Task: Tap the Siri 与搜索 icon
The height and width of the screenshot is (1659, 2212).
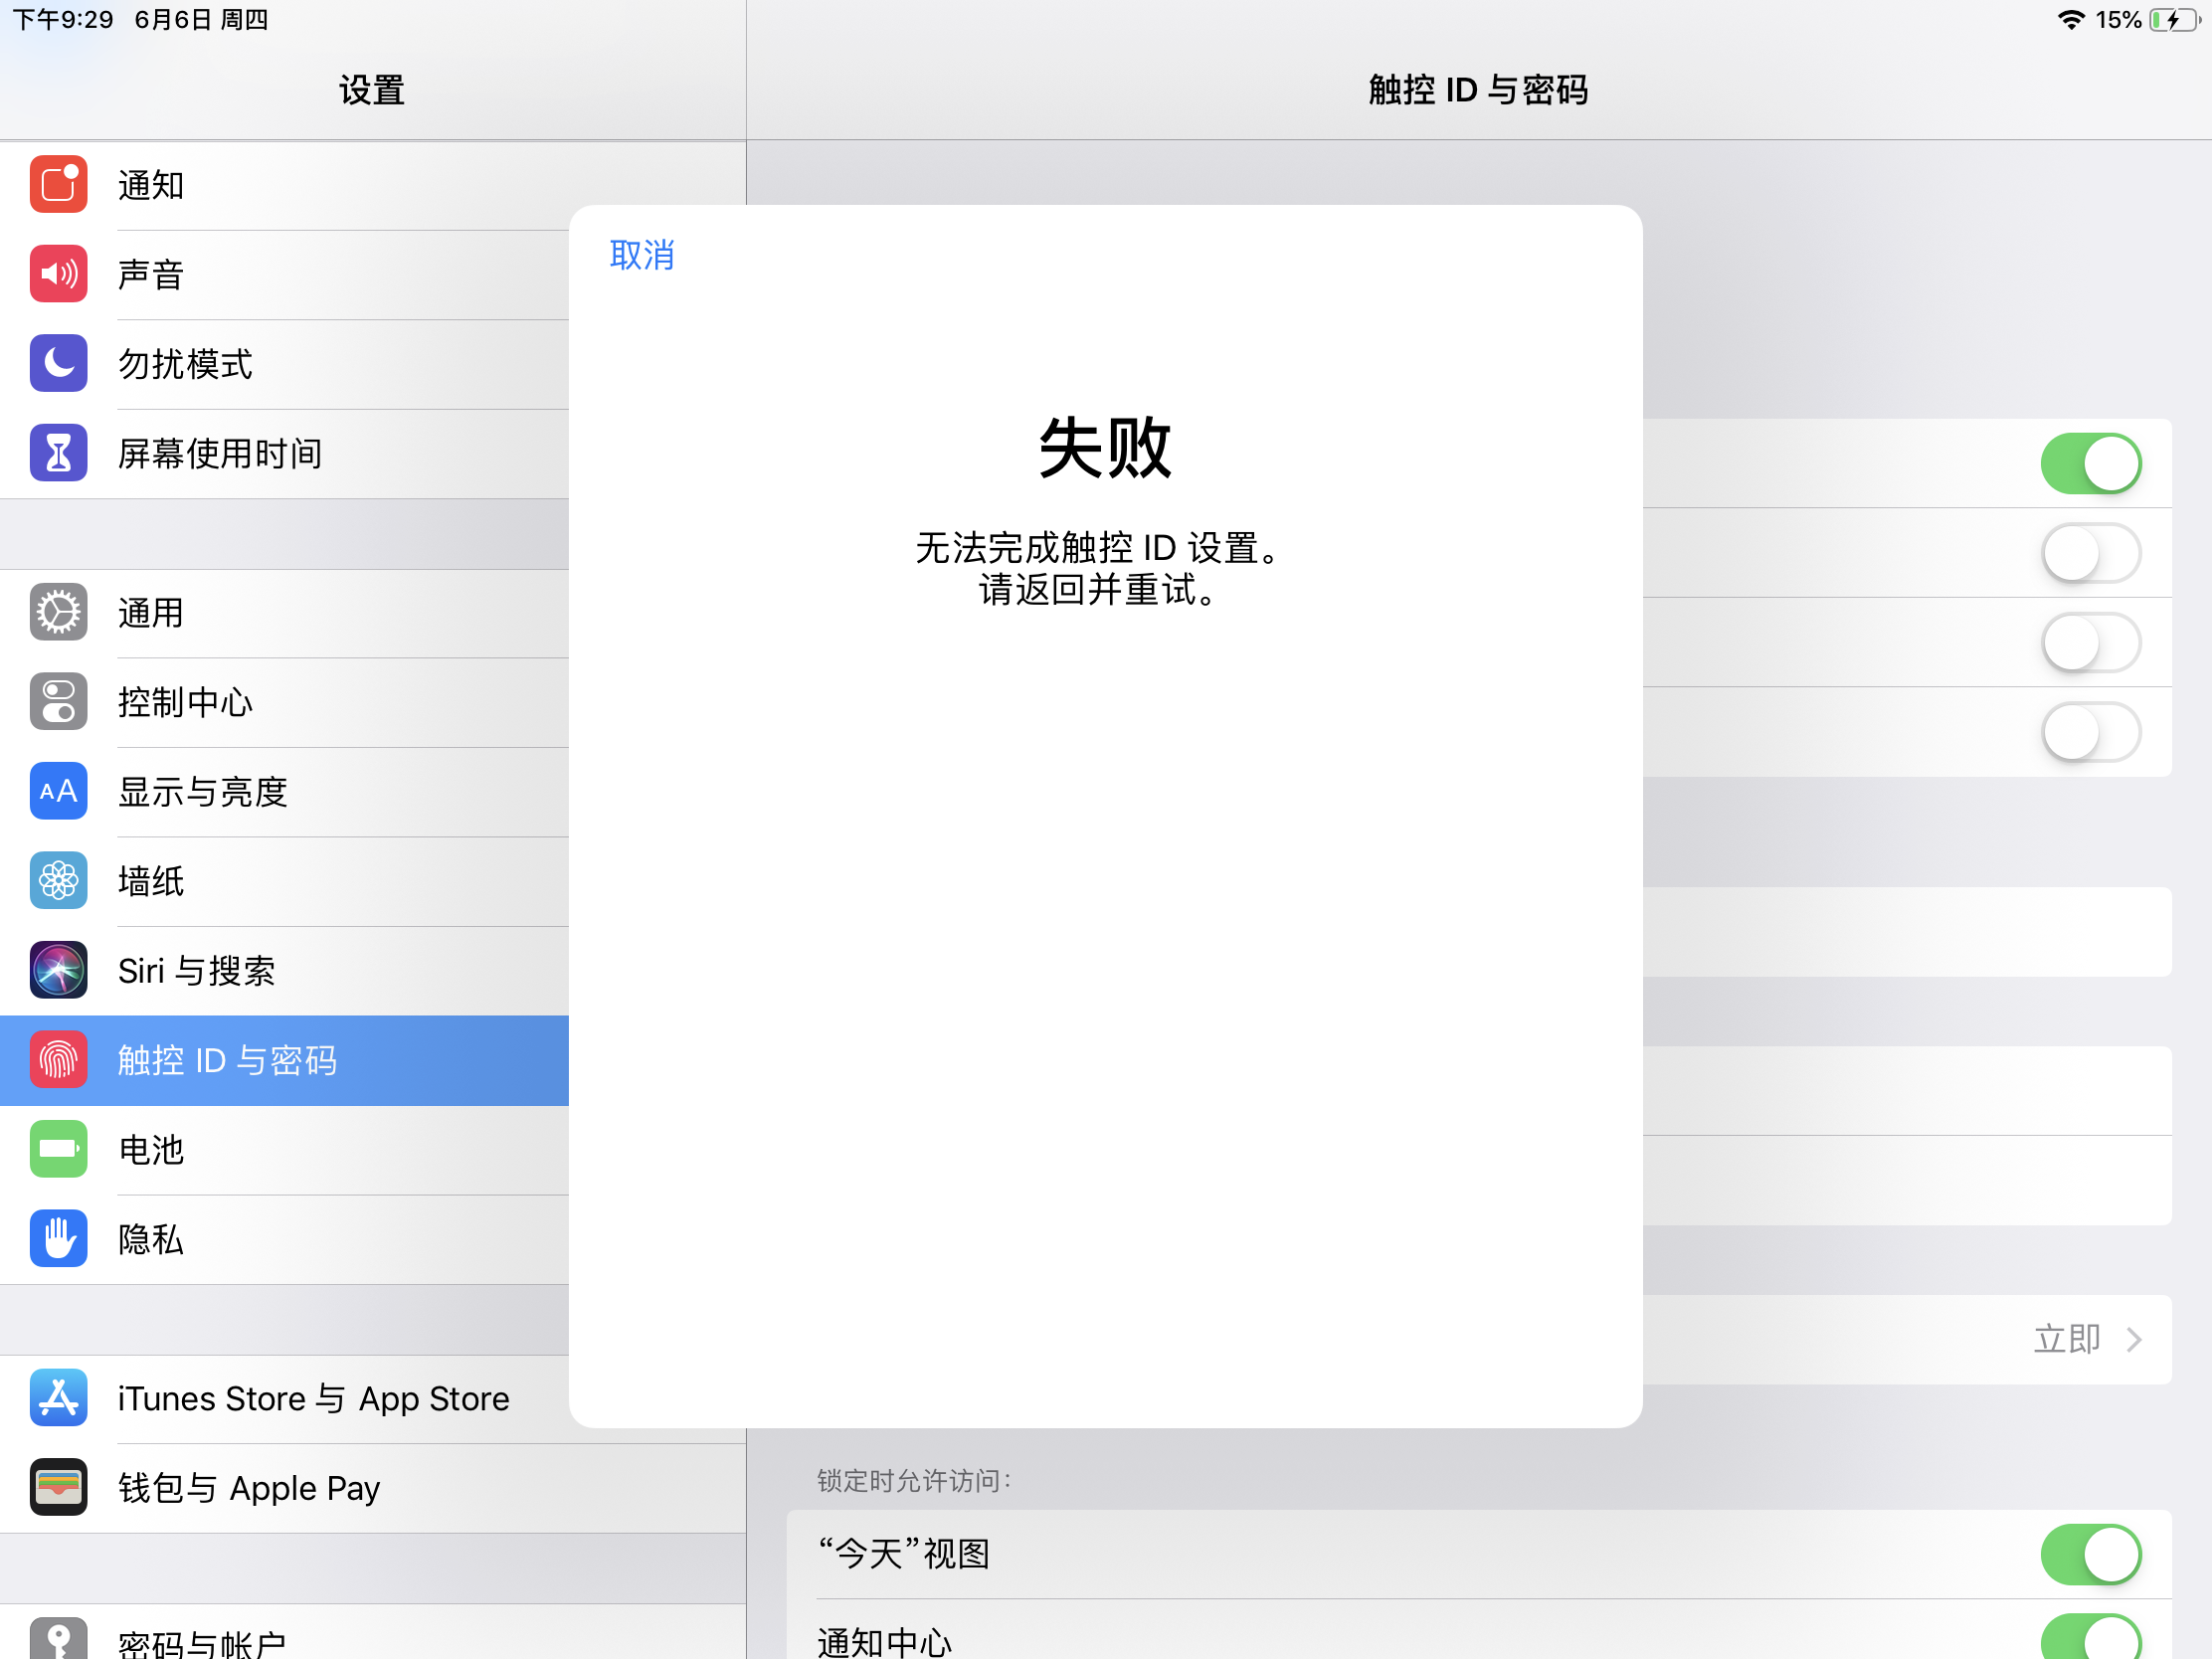Action: tap(58, 970)
